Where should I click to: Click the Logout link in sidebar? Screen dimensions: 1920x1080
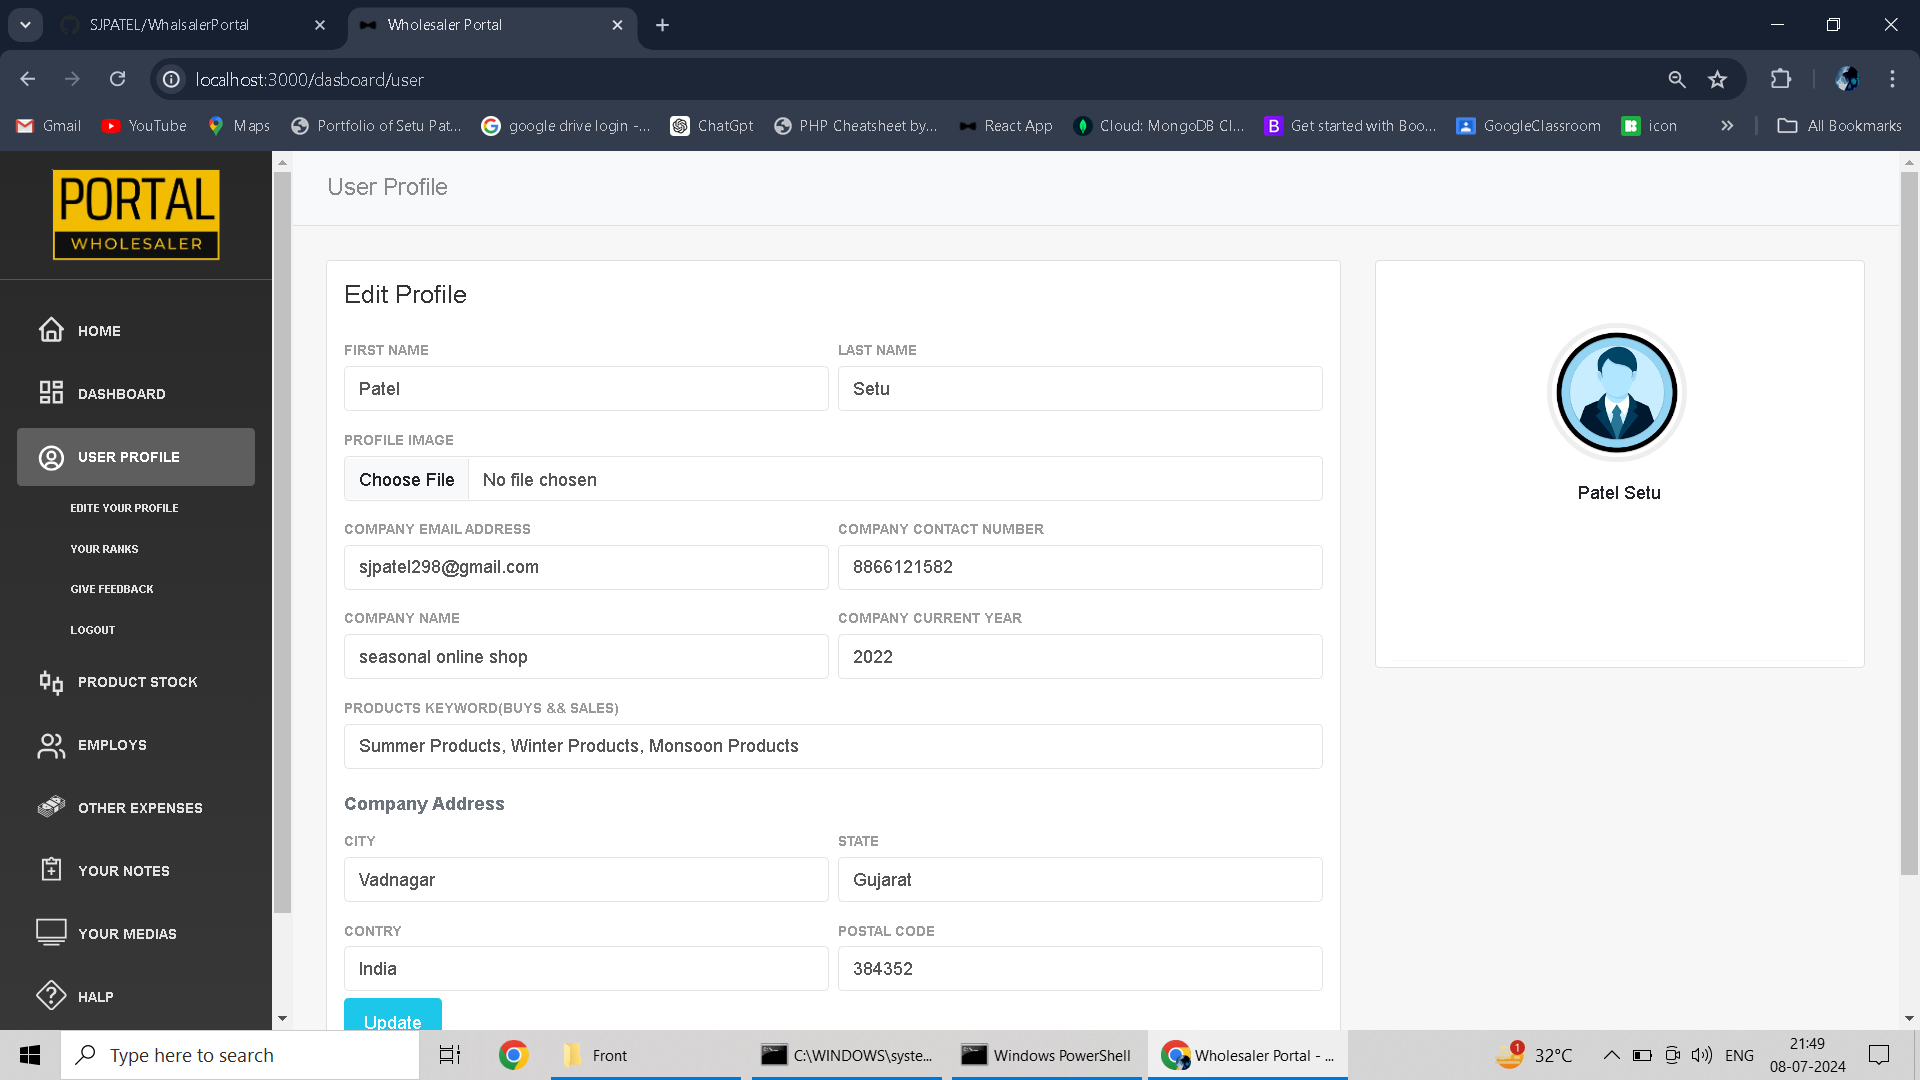(93, 630)
